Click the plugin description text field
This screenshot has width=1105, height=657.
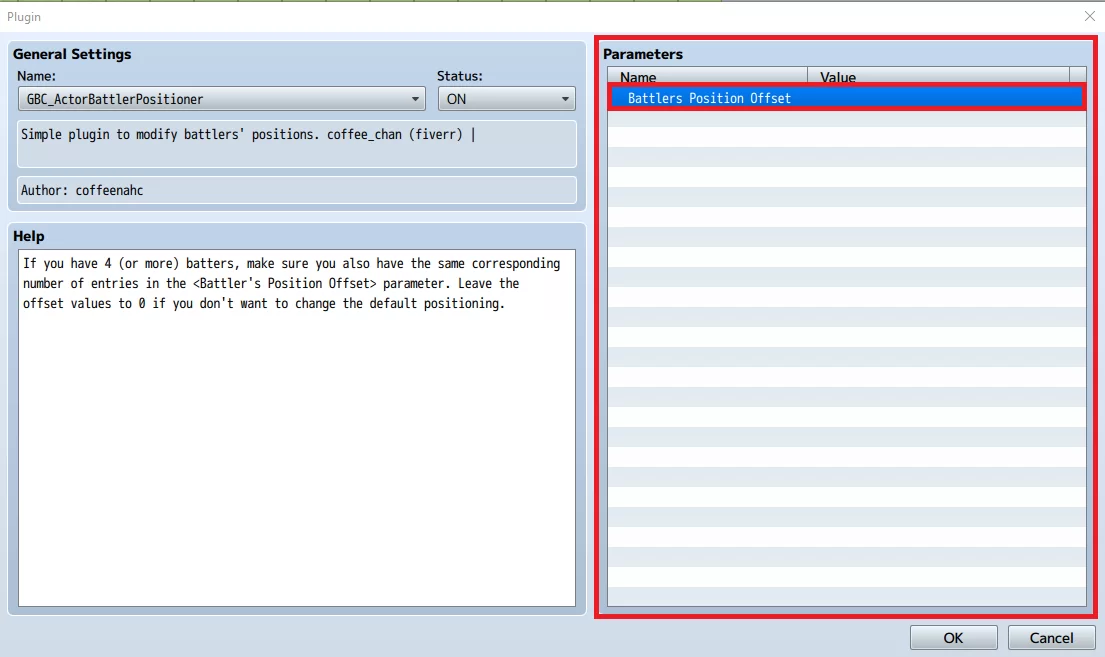[x=297, y=144]
